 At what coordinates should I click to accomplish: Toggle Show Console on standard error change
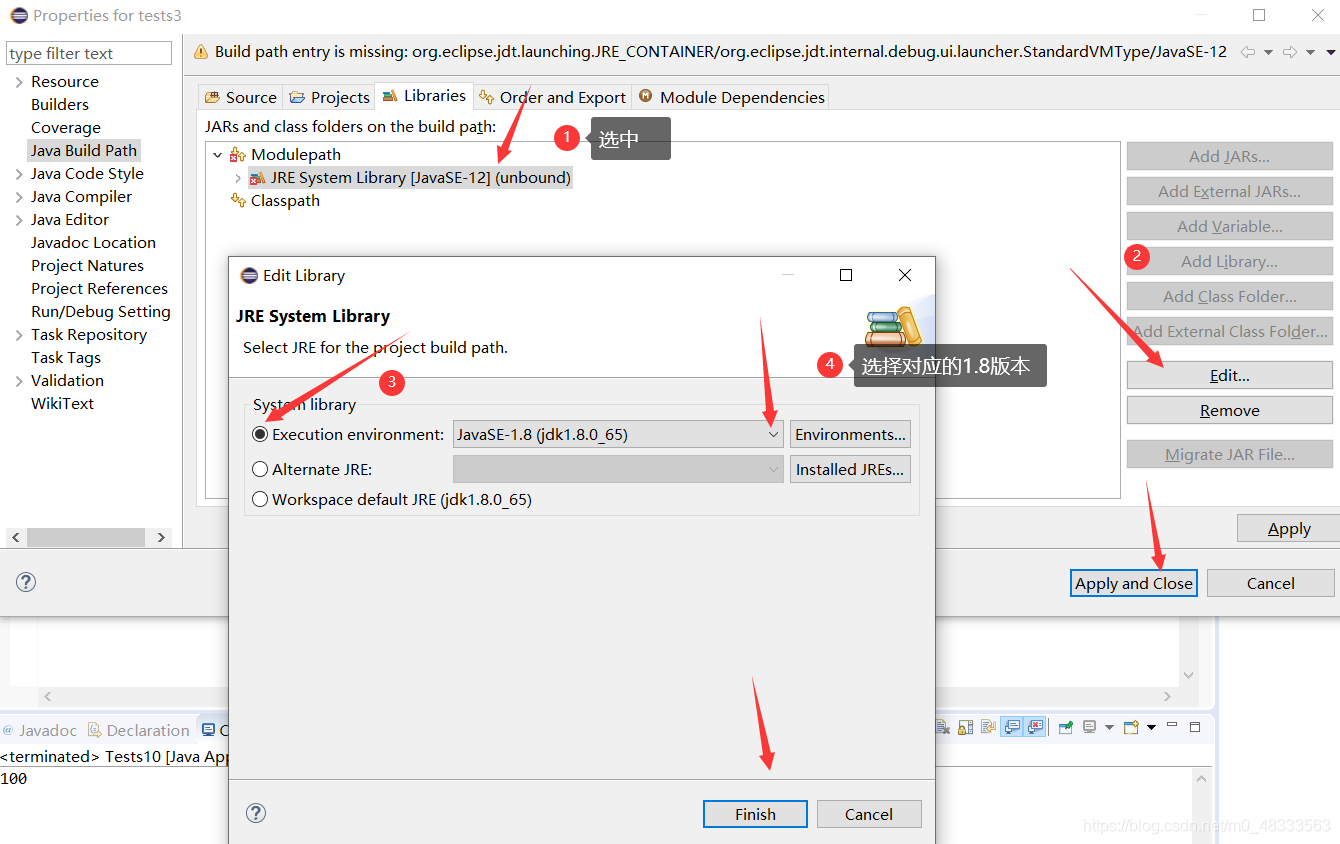(1035, 727)
